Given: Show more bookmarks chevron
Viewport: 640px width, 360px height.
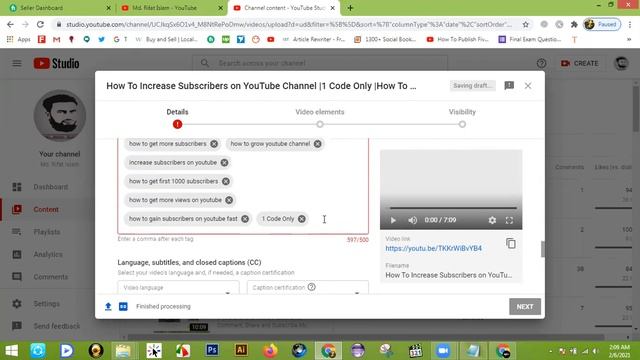Looking at the screenshot, I should click(x=629, y=39).
